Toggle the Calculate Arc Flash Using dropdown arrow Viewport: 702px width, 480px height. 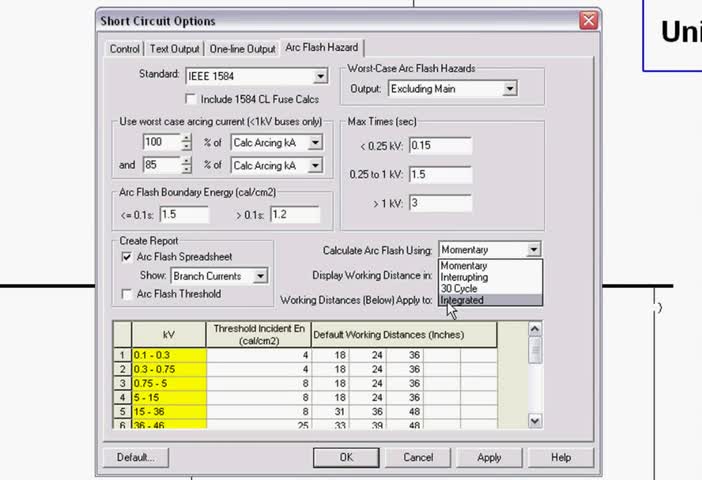pos(534,249)
